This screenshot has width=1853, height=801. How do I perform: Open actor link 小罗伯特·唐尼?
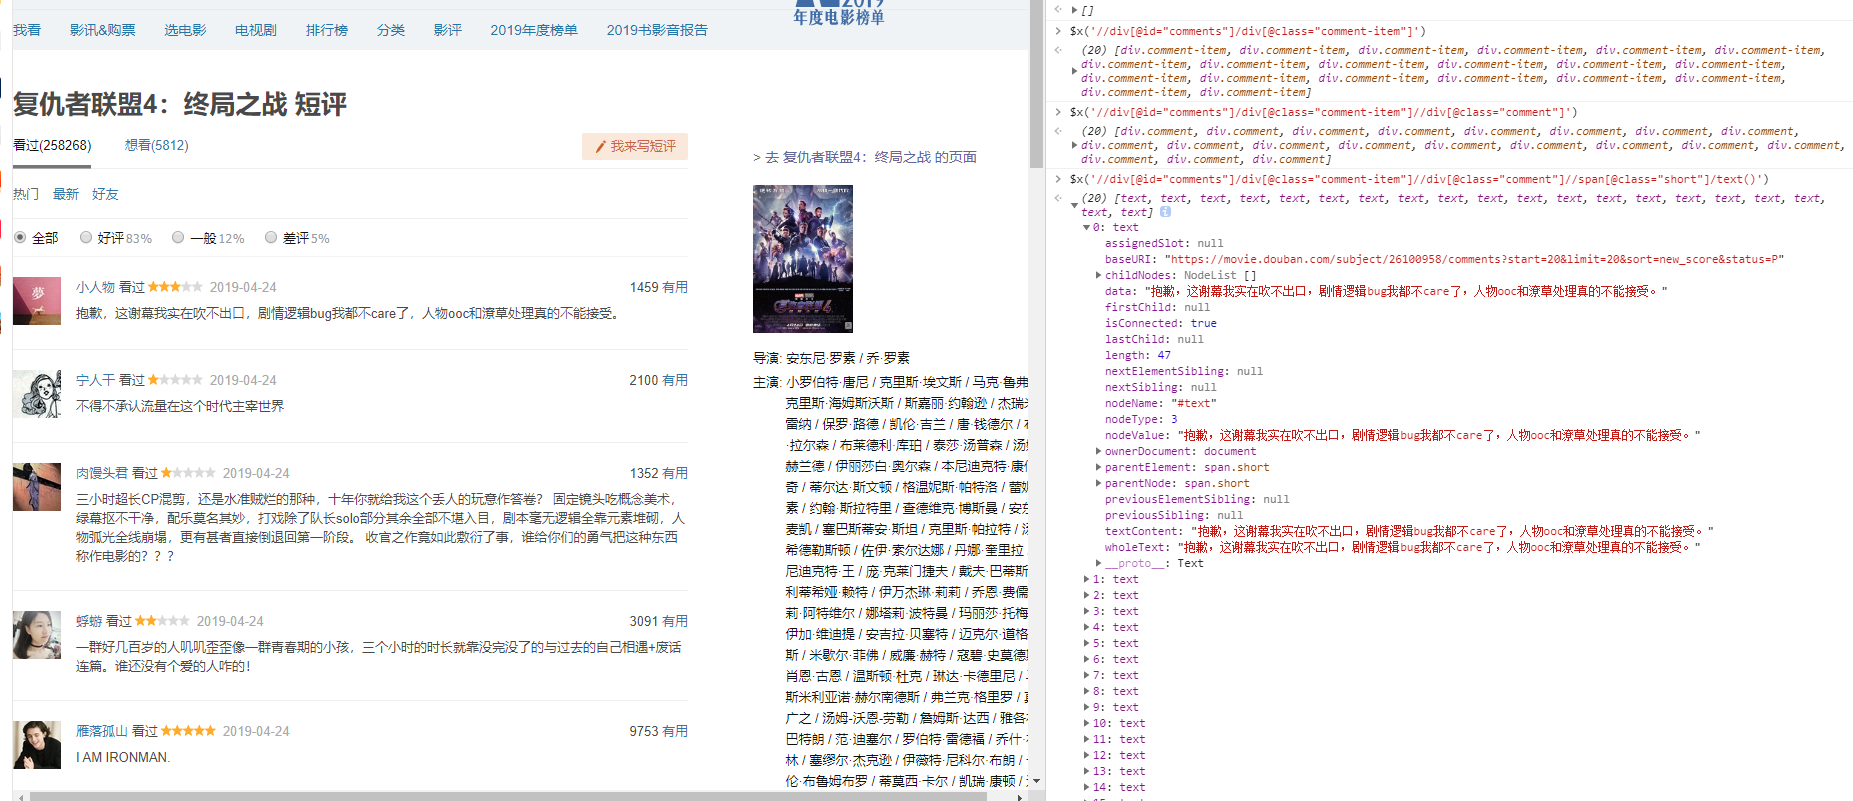tap(827, 382)
